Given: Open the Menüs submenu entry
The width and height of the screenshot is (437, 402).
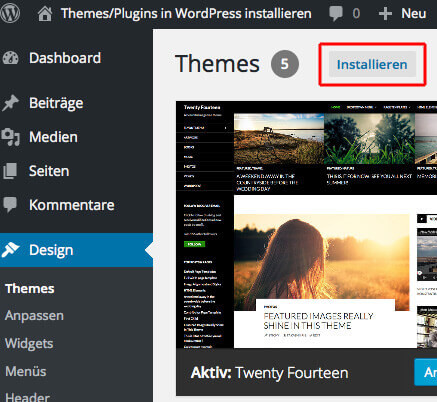Looking at the screenshot, I should (26, 371).
